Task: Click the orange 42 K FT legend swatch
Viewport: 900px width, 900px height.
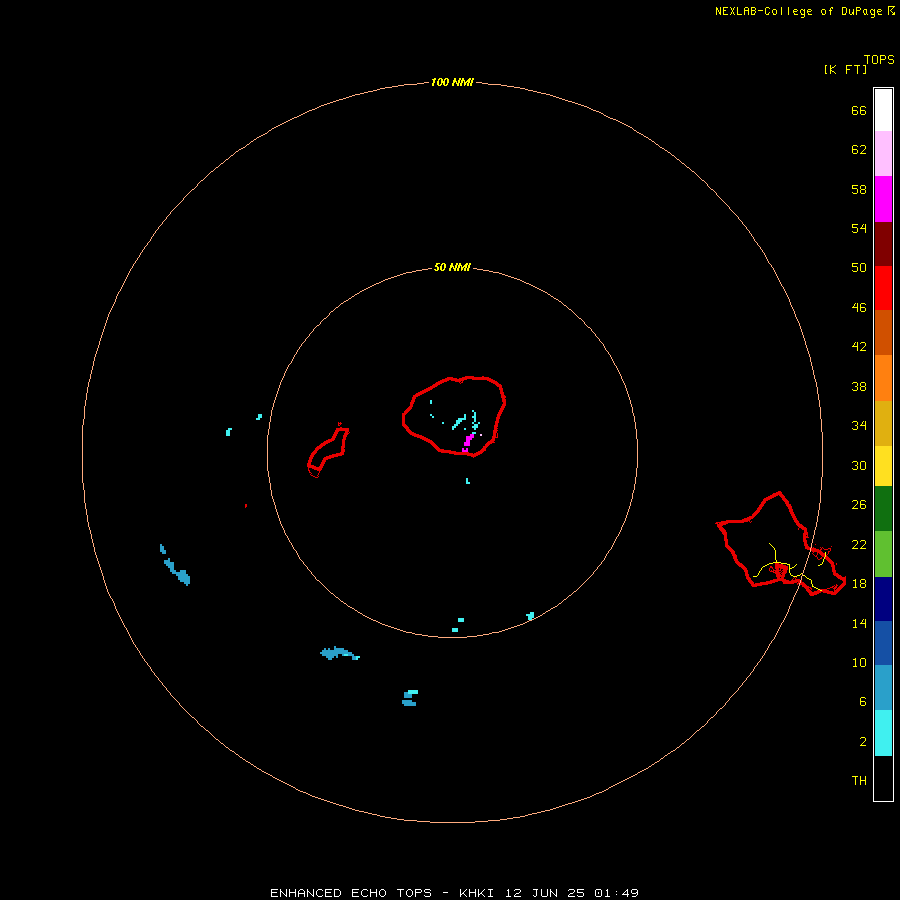Action: [x=883, y=378]
